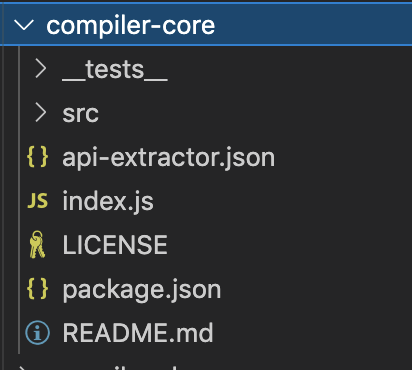This screenshot has height=370, width=412.
Task: Expand the src folder chevron
Action: (40, 113)
